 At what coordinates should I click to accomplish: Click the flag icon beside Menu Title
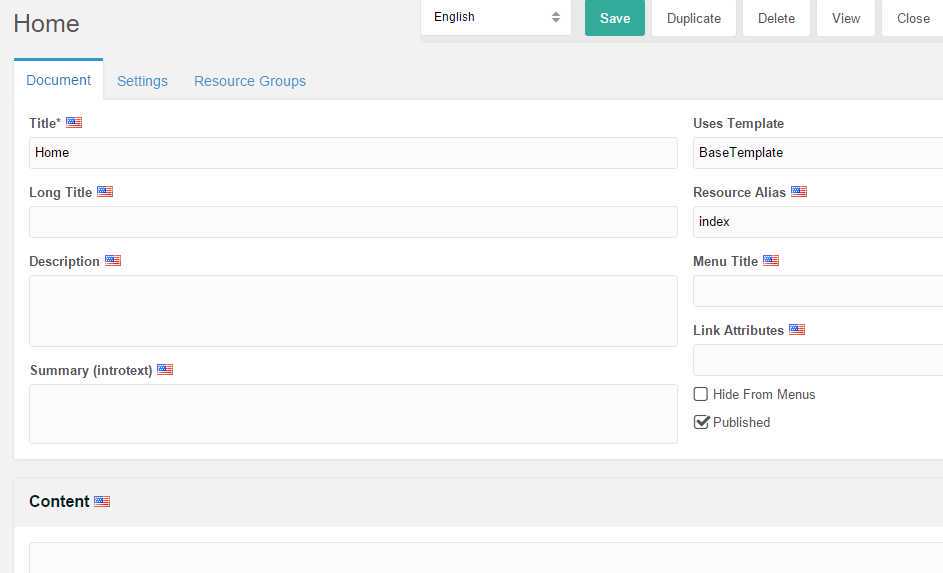[770, 260]
